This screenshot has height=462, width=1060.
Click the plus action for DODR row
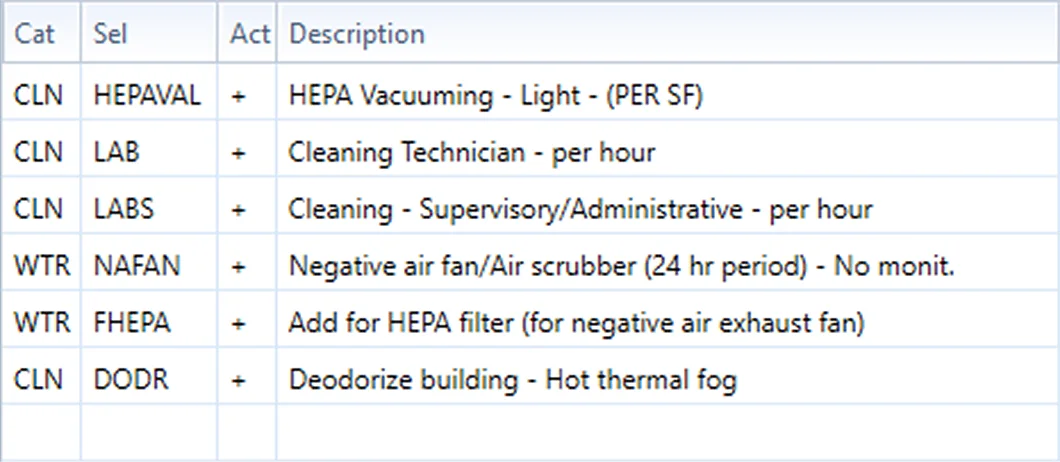[237, 380]
